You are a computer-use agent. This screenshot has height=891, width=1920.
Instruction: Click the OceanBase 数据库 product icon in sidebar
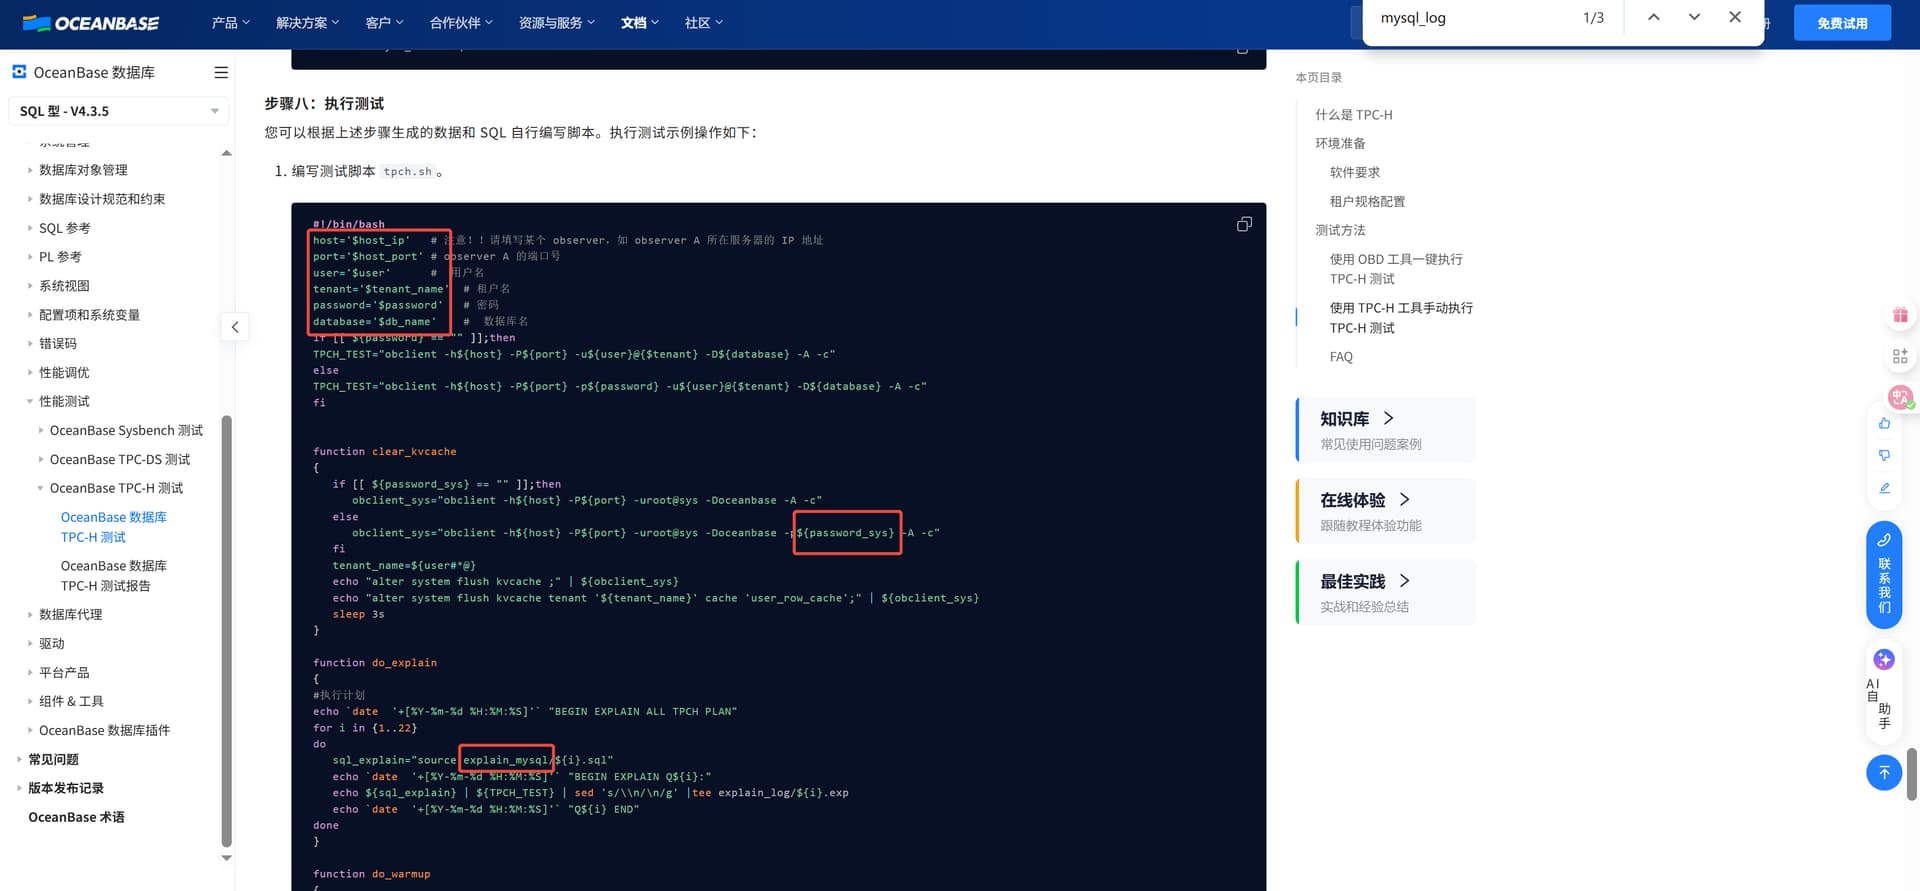coord(19,72)
